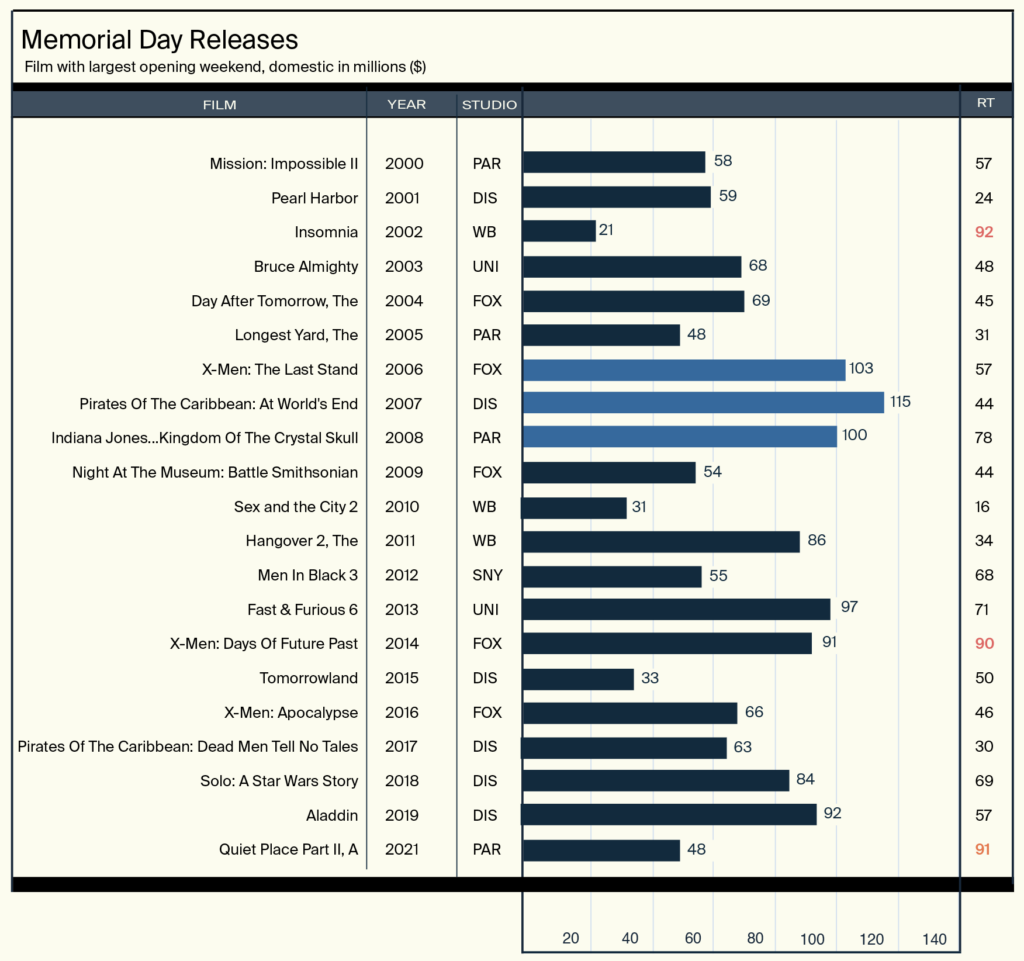Click the Tomorrowland bar valued 33
1024x961 pixels.
[x=578, y=679]
